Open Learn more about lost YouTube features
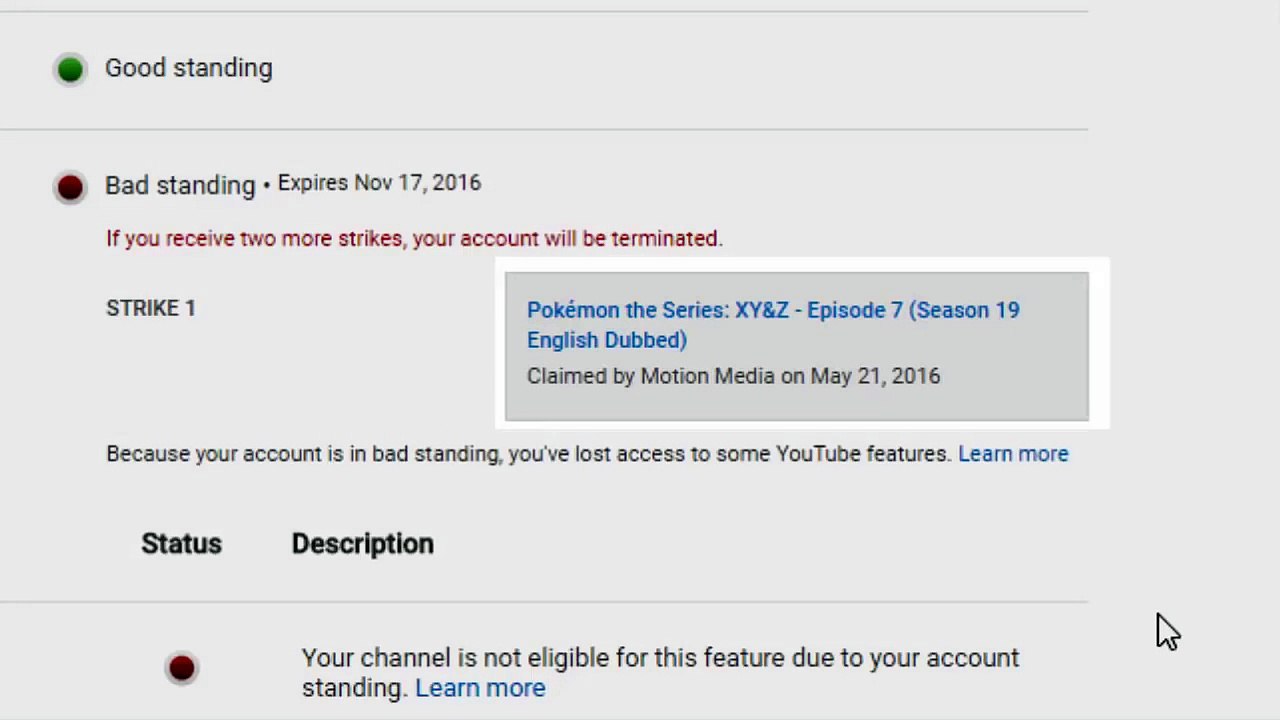 tap(1013, 454)
